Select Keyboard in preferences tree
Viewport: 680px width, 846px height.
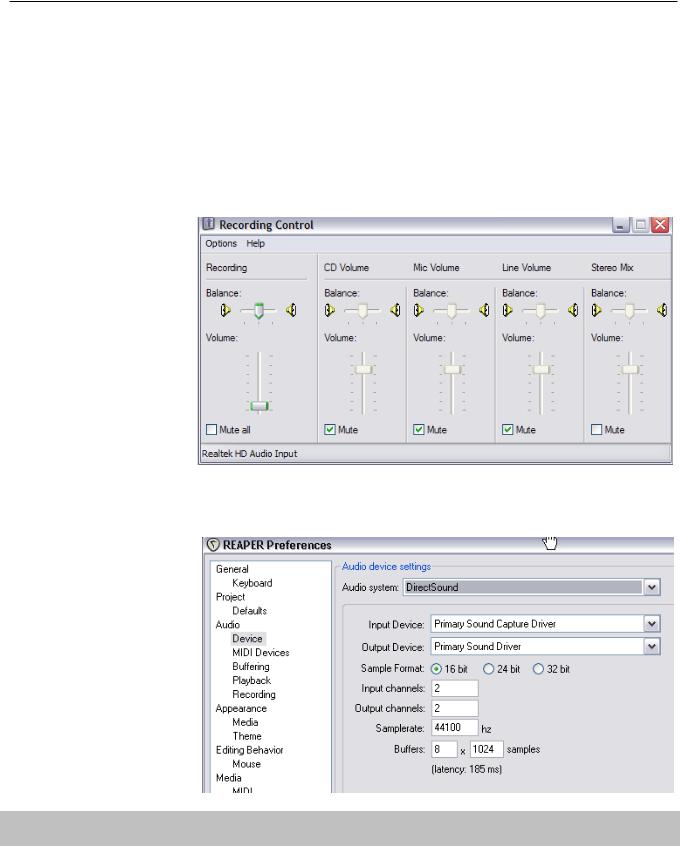[252, 583]
